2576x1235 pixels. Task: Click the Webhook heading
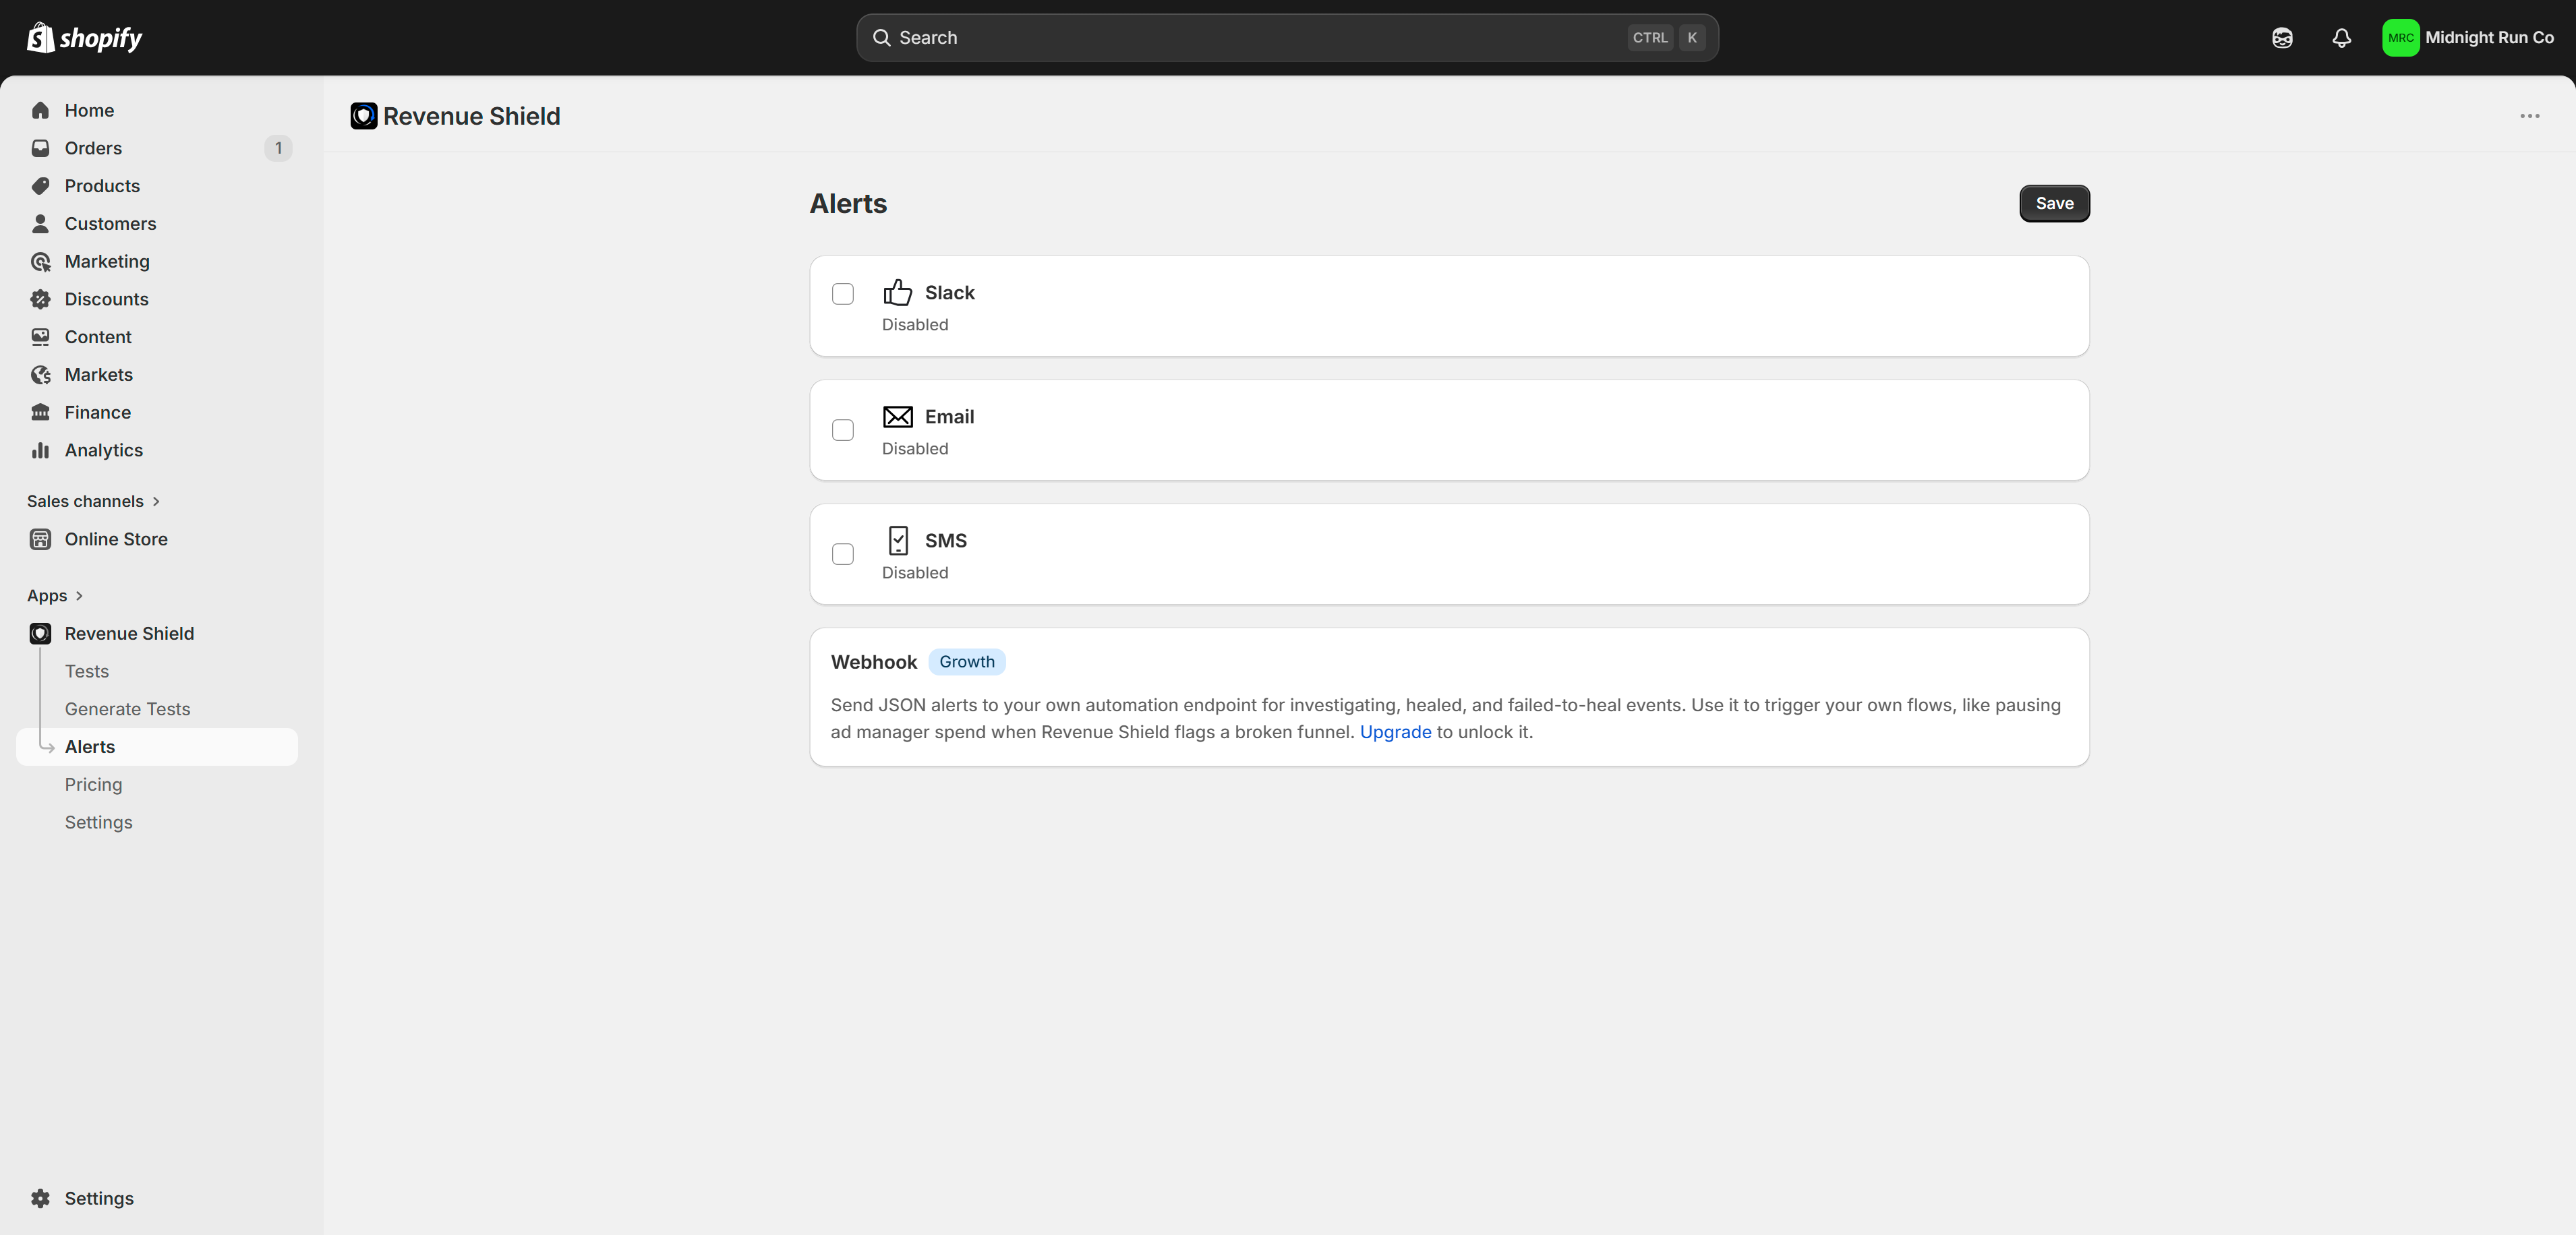[x=873, y=662]
